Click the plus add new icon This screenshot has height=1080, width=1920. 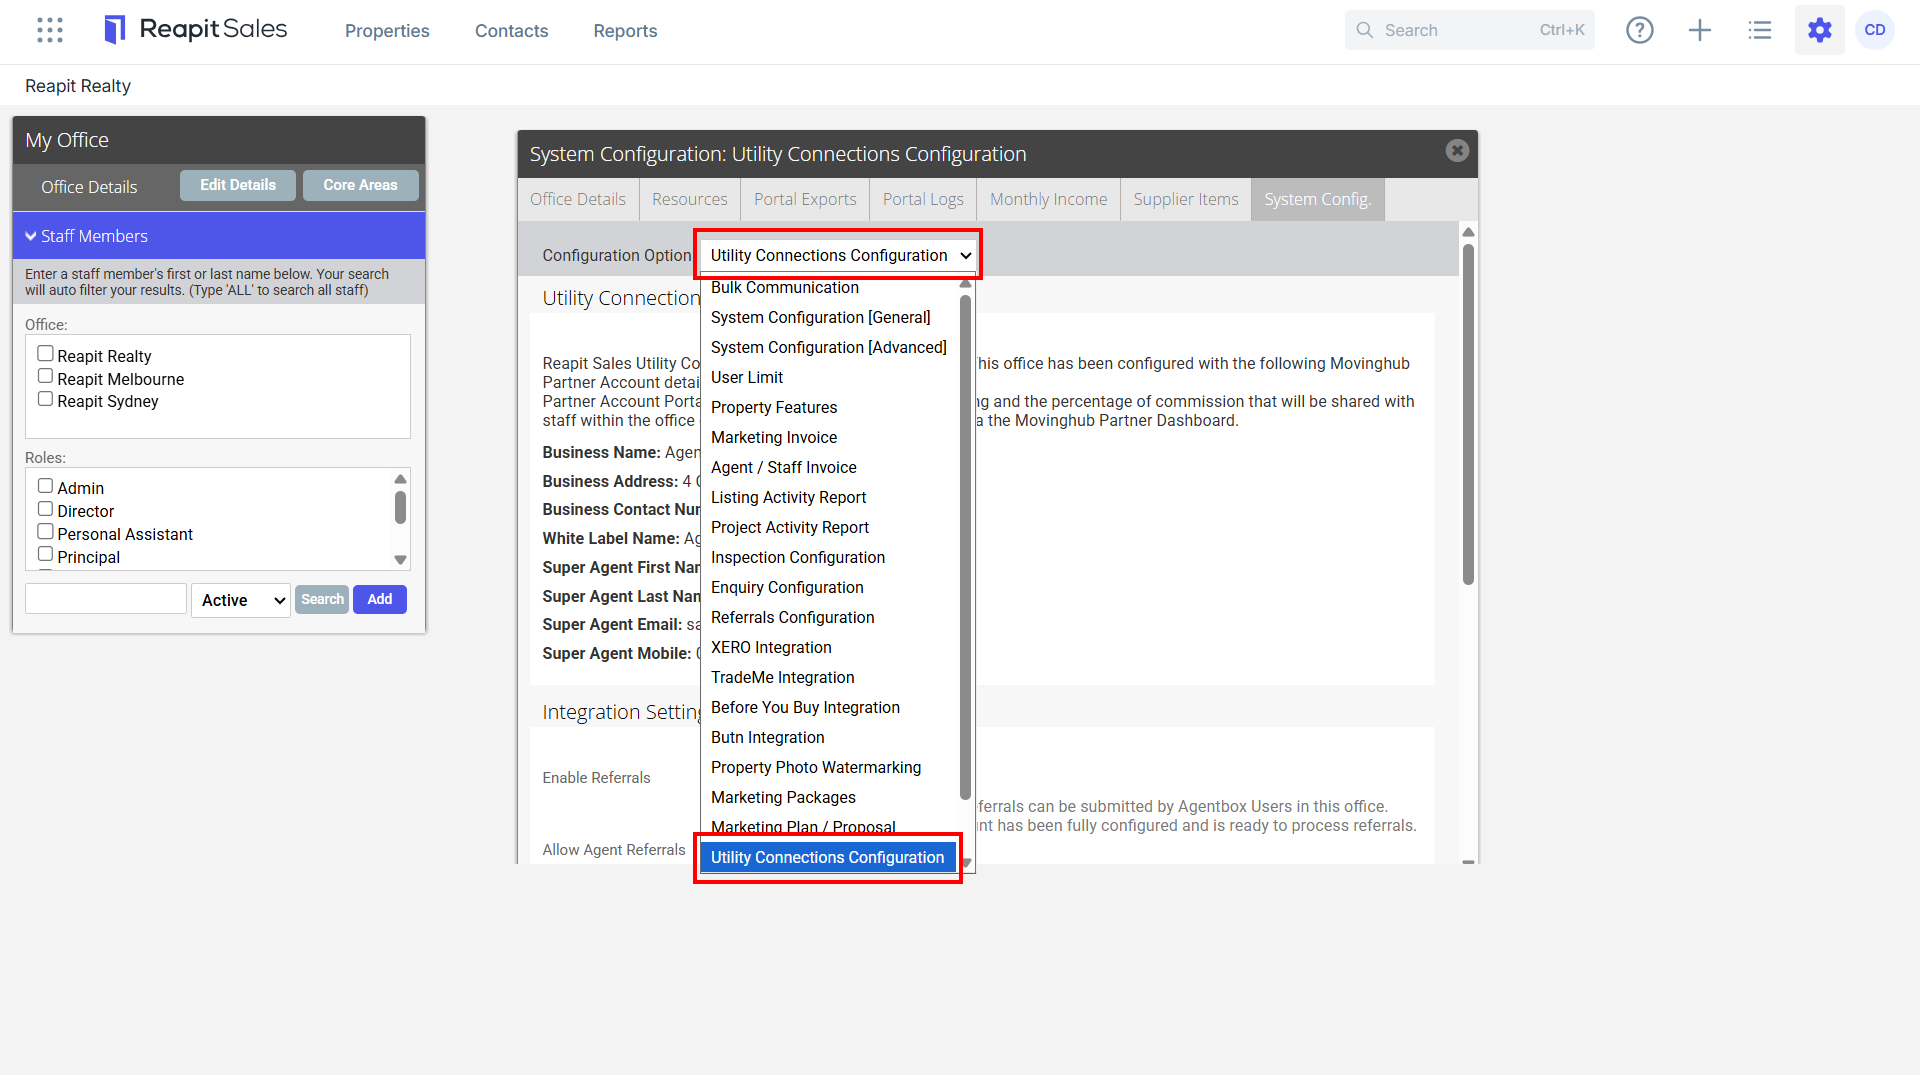[x=1700, y=30]
